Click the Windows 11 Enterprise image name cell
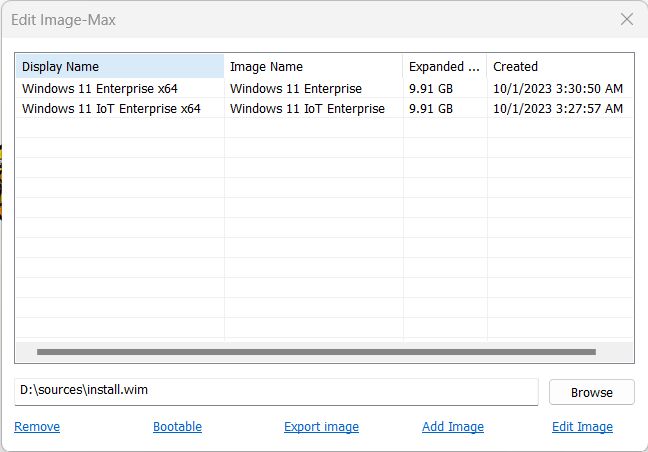This screenshot has width=648, height=452. click(296, 88)
